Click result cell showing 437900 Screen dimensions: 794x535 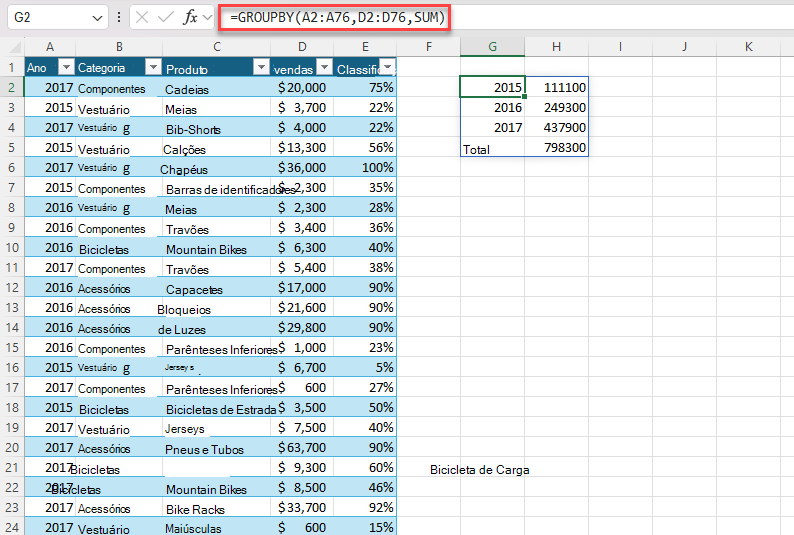[557, 127]
